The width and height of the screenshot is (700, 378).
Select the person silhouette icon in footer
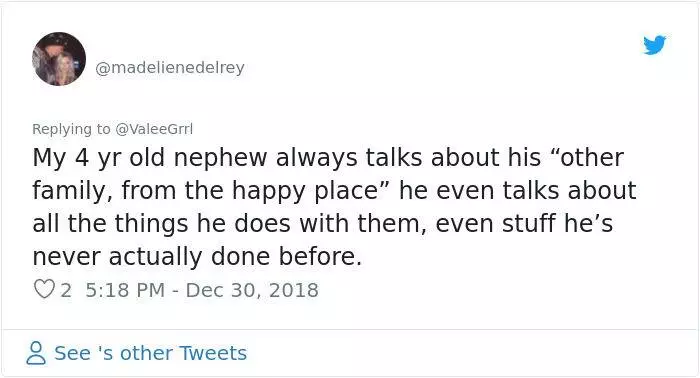point(36,353)
